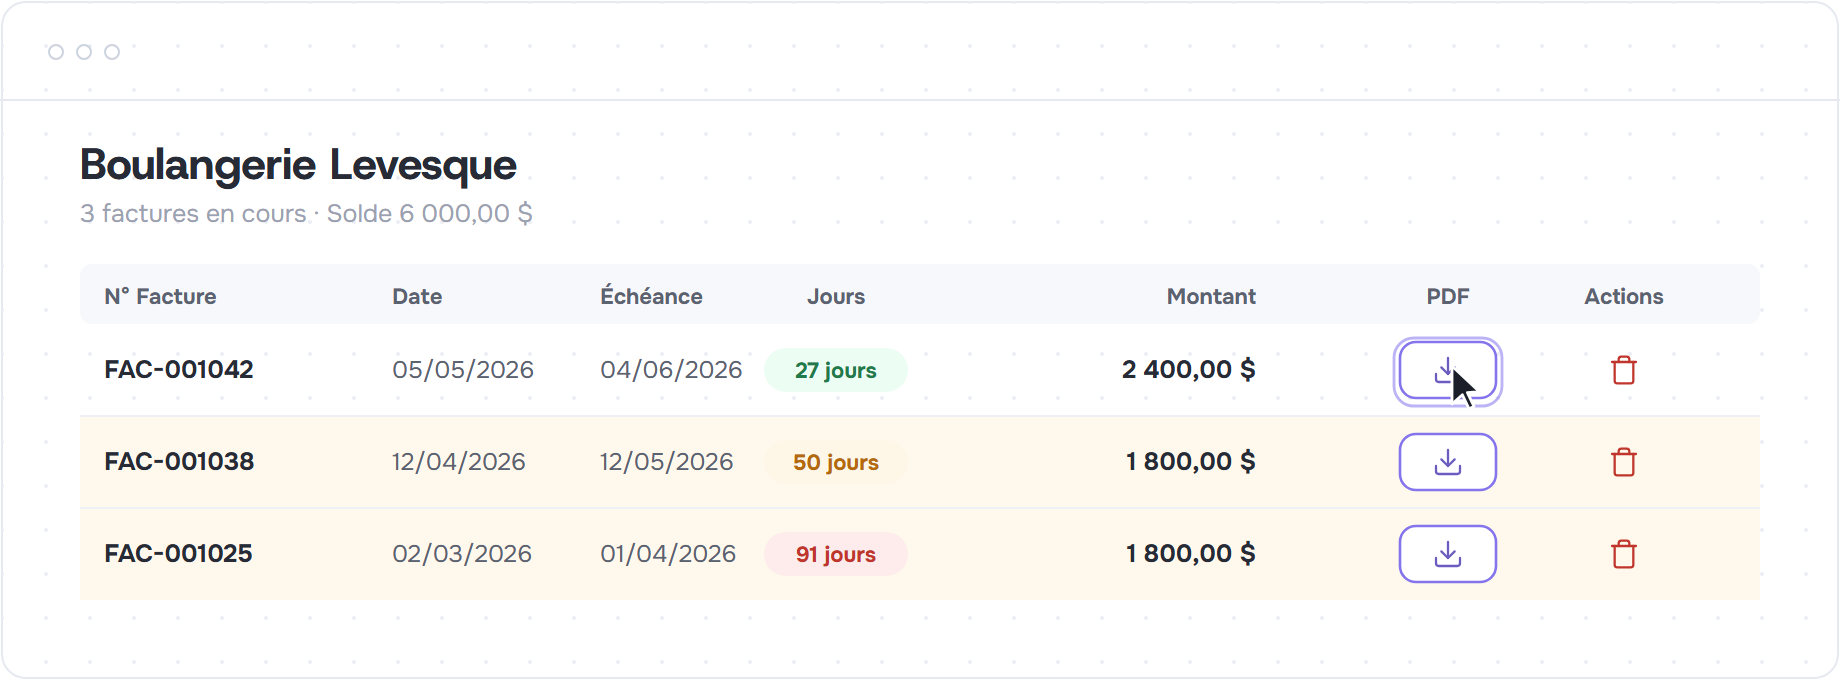Click the date 12/04/2026
The image size is (1840, 680).
459,462
